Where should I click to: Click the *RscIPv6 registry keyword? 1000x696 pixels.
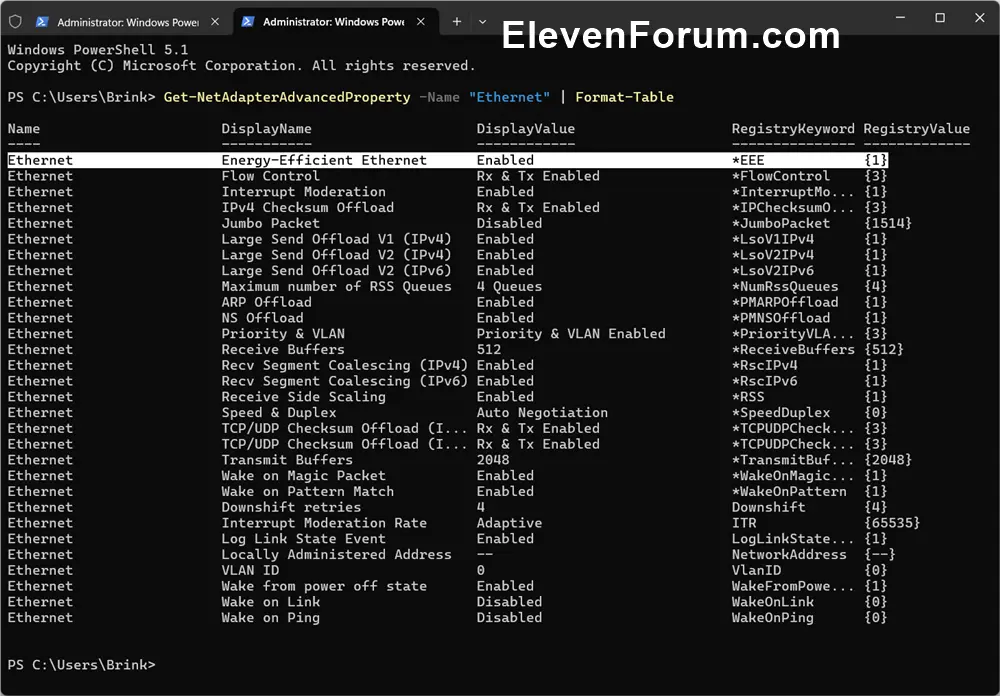(764, 381)
